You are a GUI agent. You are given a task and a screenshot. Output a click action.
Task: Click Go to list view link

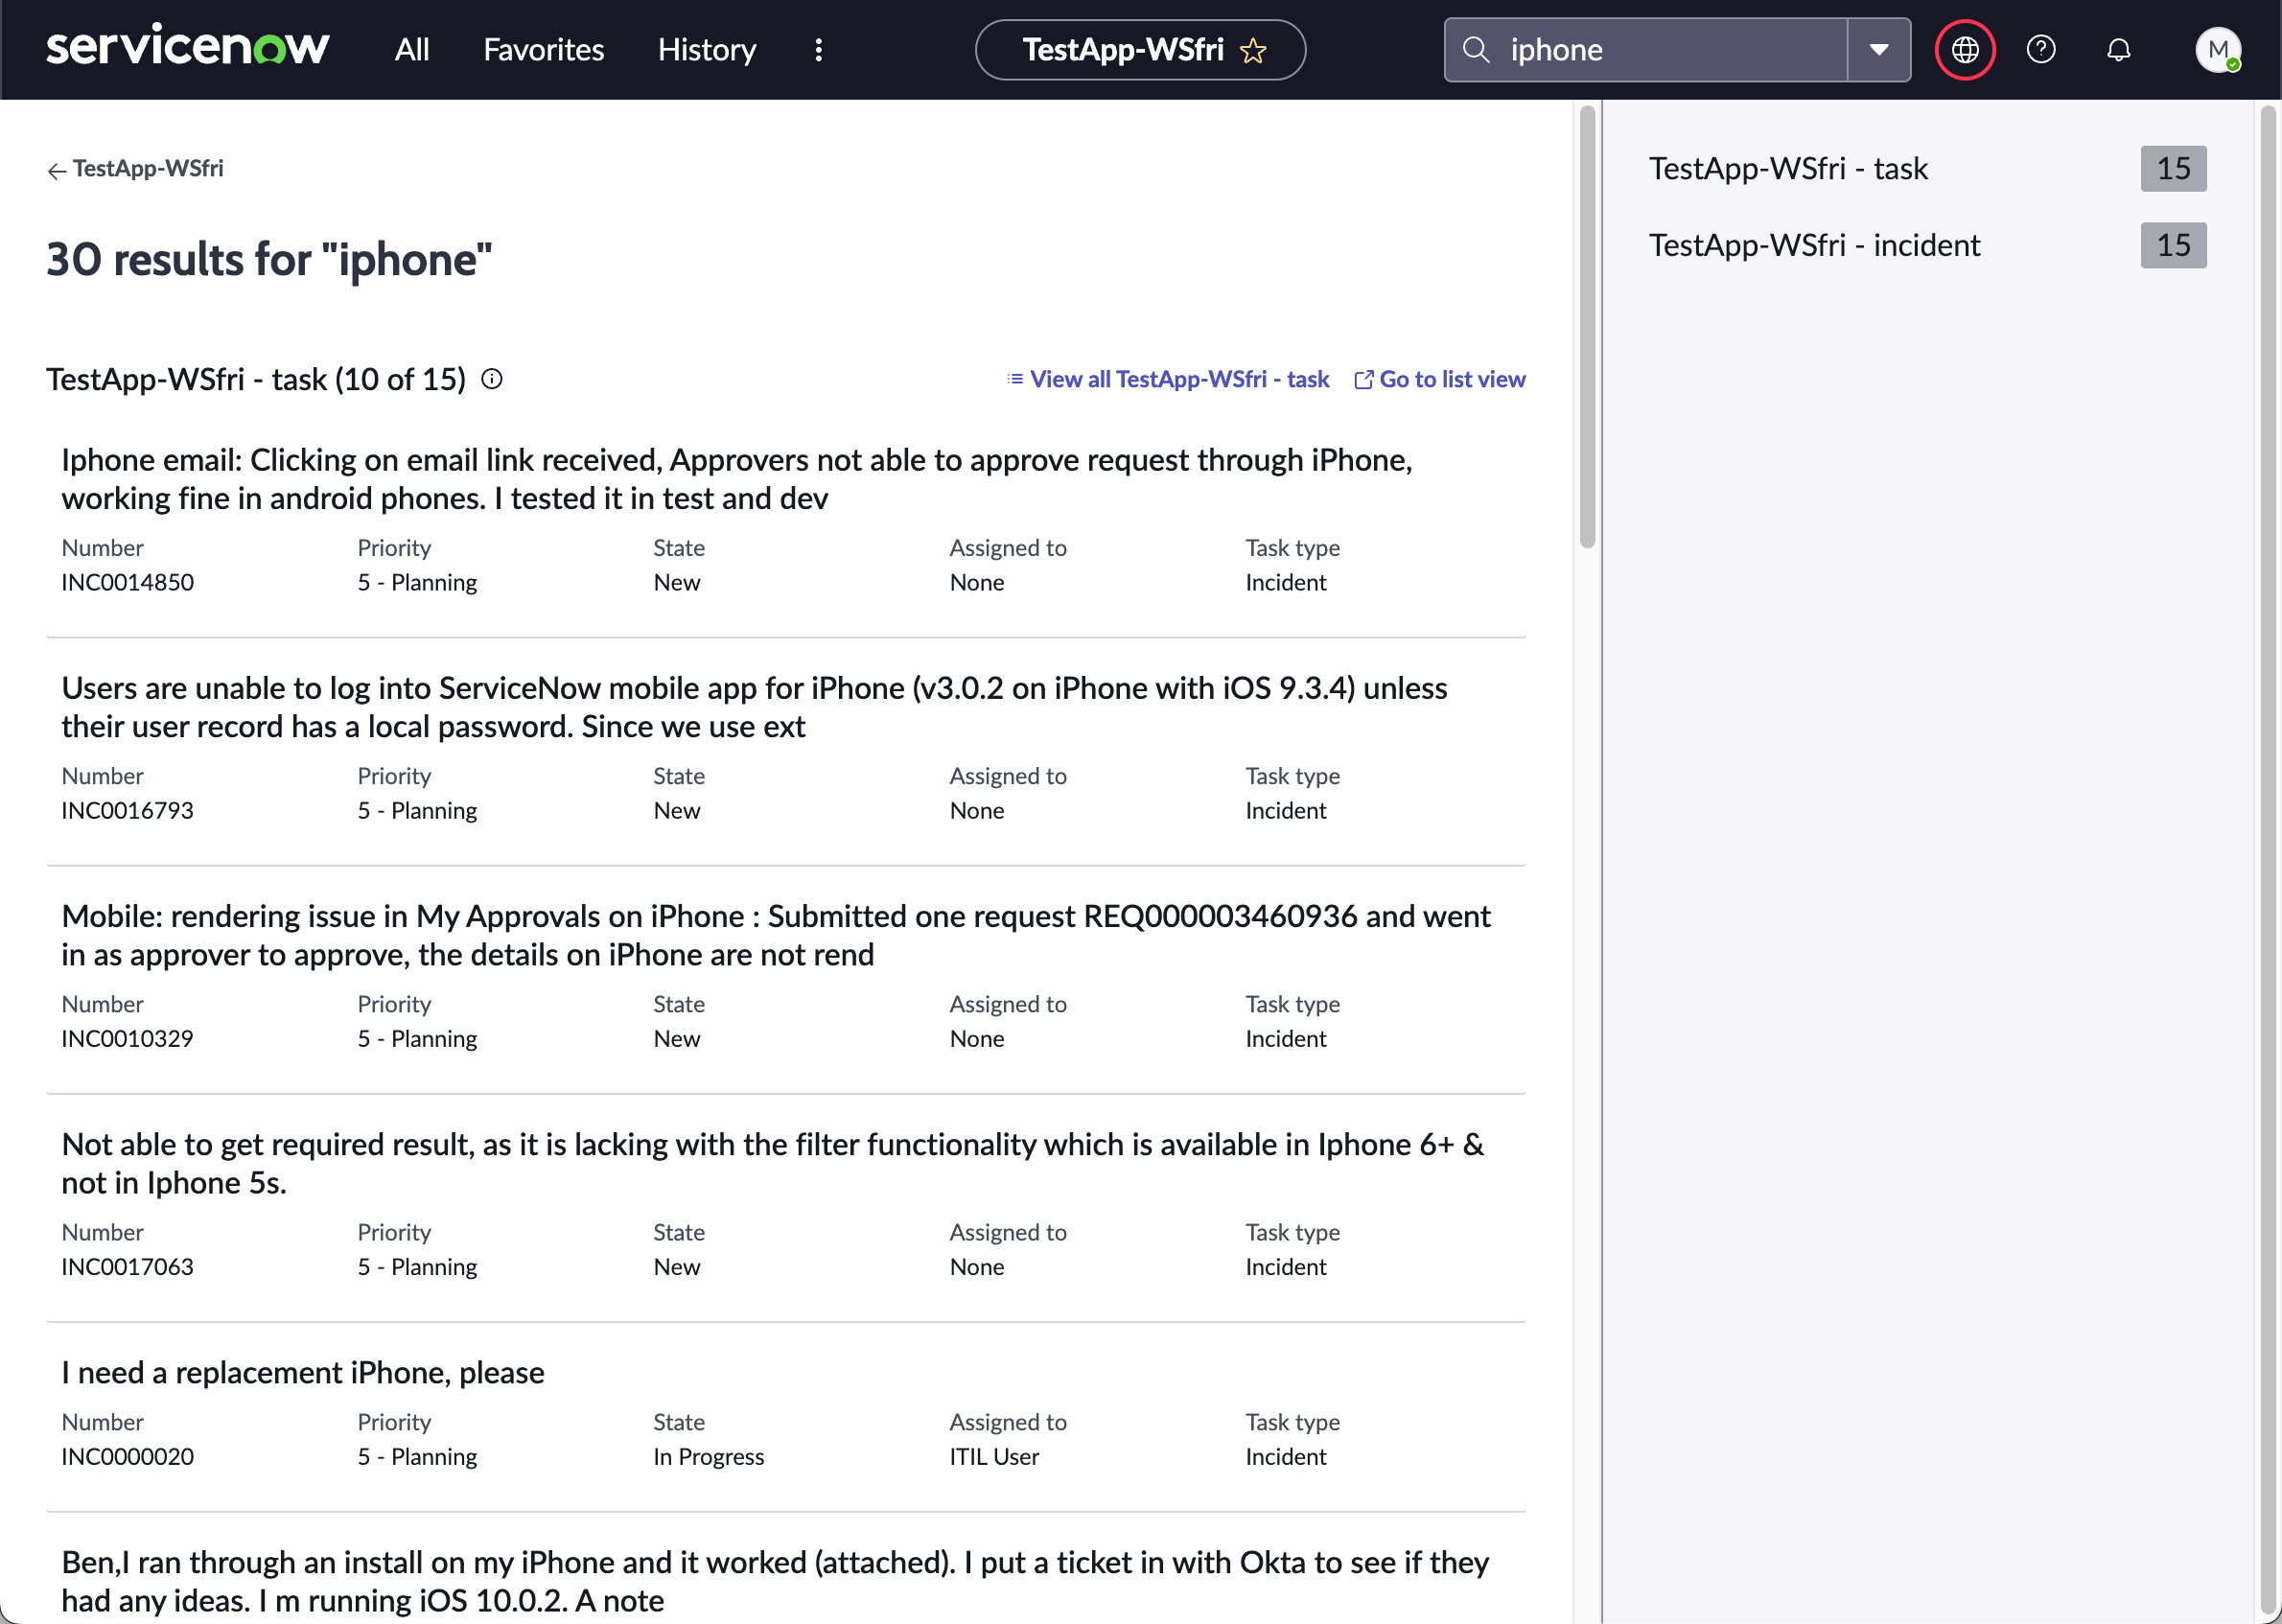pos(1439,379)
